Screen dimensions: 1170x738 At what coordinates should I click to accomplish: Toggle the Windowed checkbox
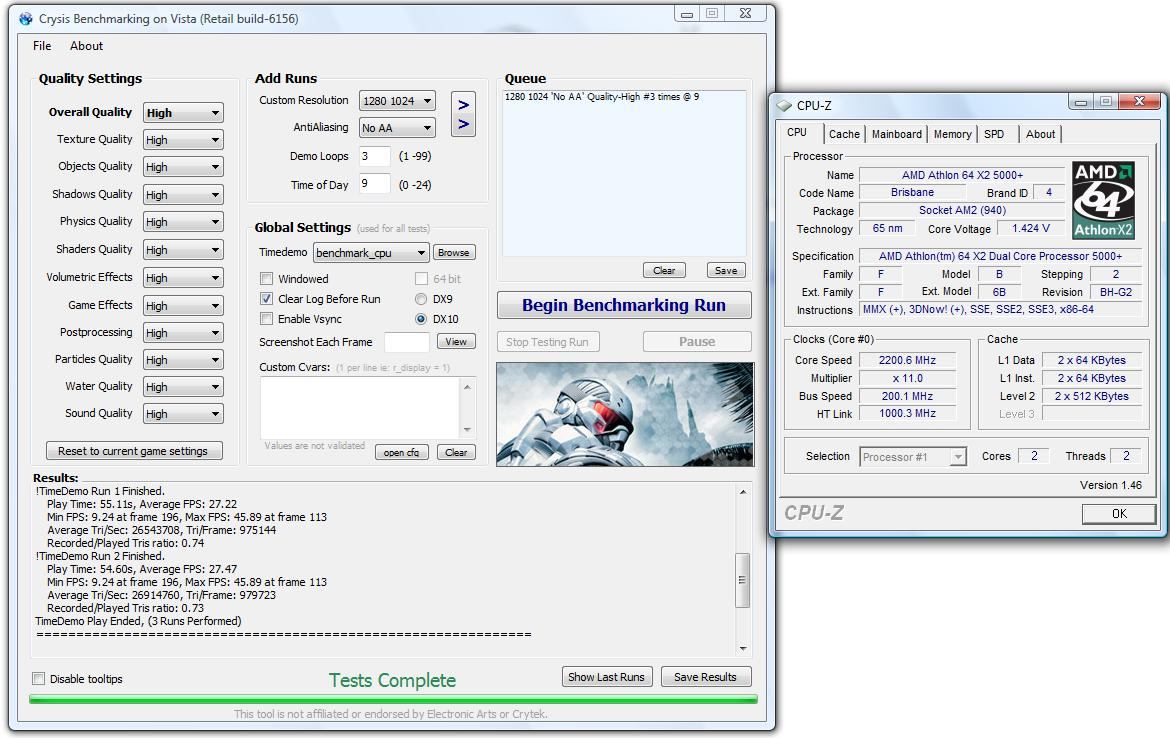tap(266, 278)
